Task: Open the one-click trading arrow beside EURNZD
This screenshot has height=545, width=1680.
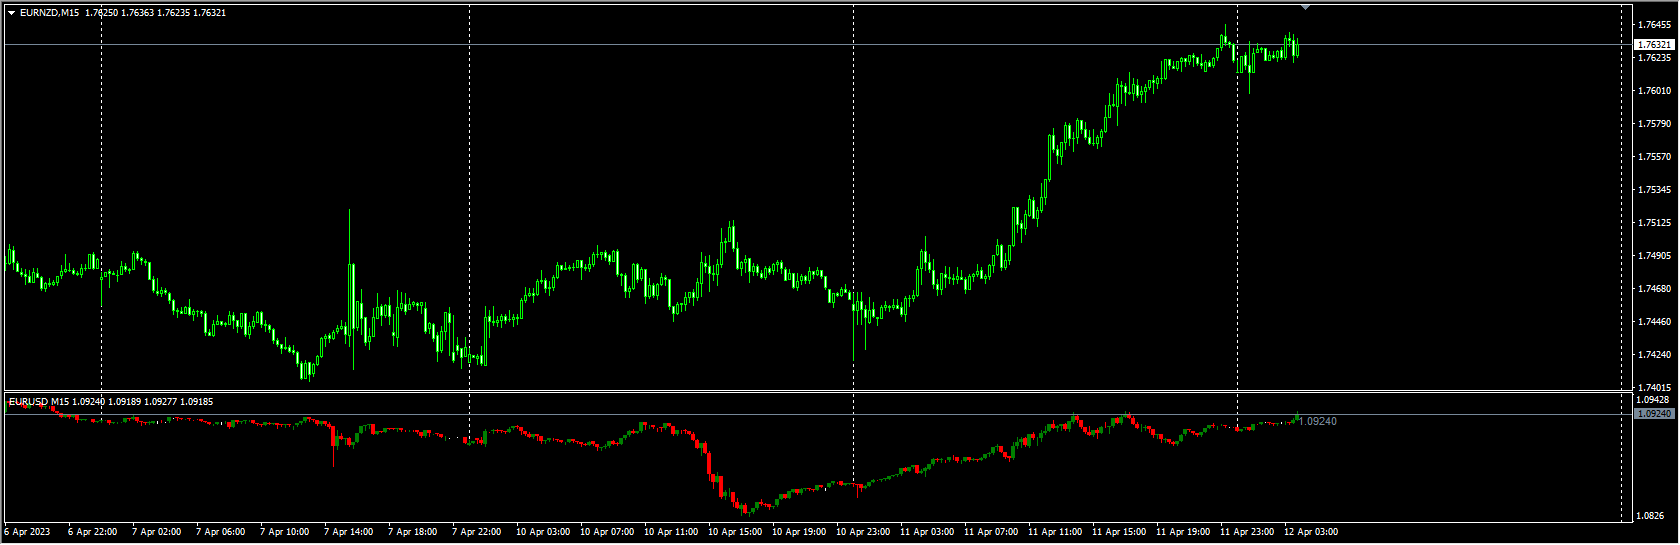Action: (x=12, y=13)
